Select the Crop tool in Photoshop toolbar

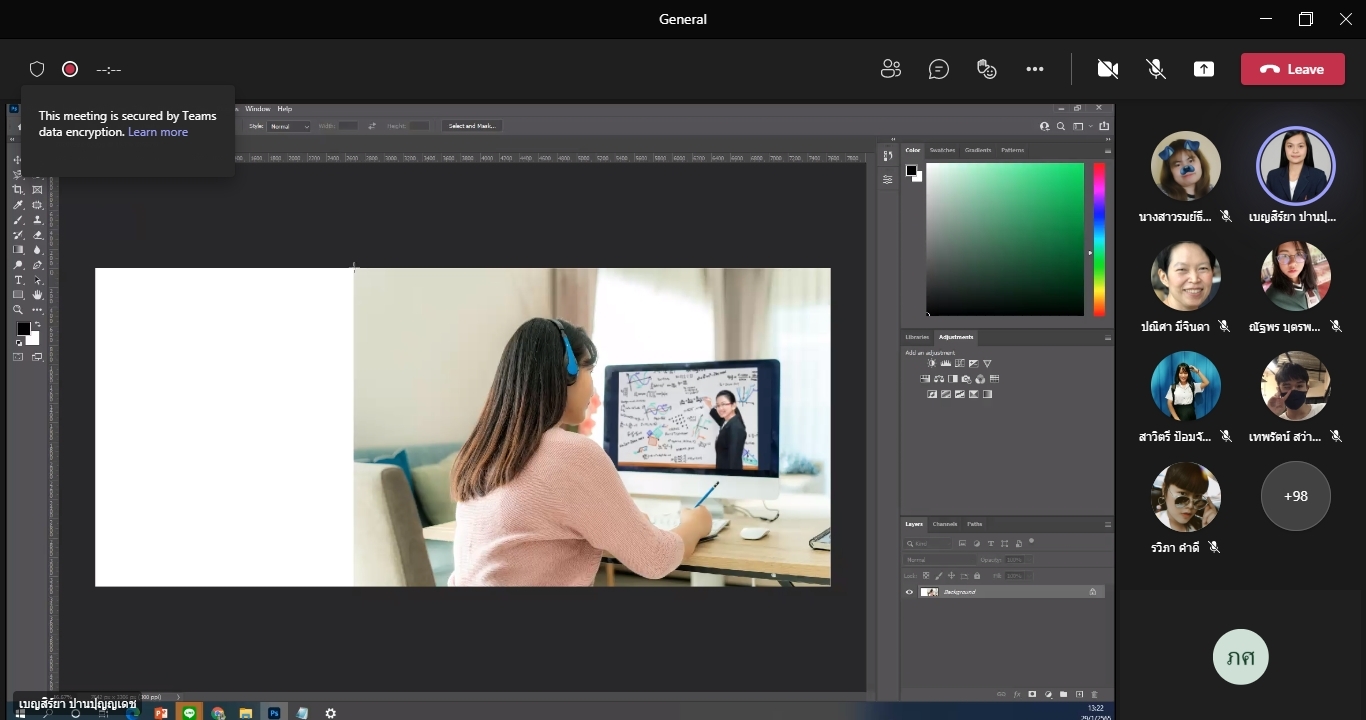pyautogui.click(x=18, y=190)
